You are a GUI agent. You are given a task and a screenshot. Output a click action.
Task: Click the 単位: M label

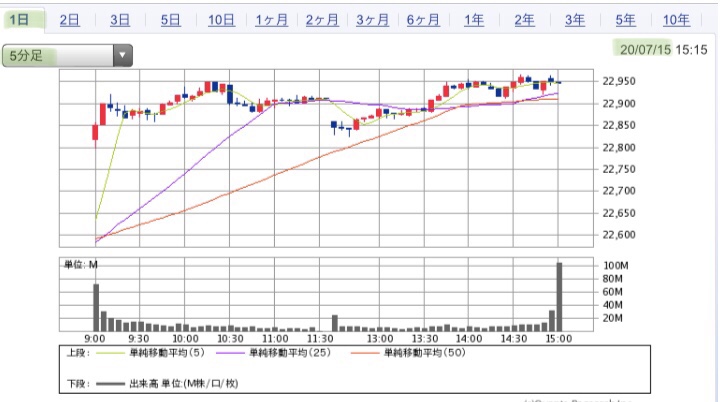click(81, 265)
